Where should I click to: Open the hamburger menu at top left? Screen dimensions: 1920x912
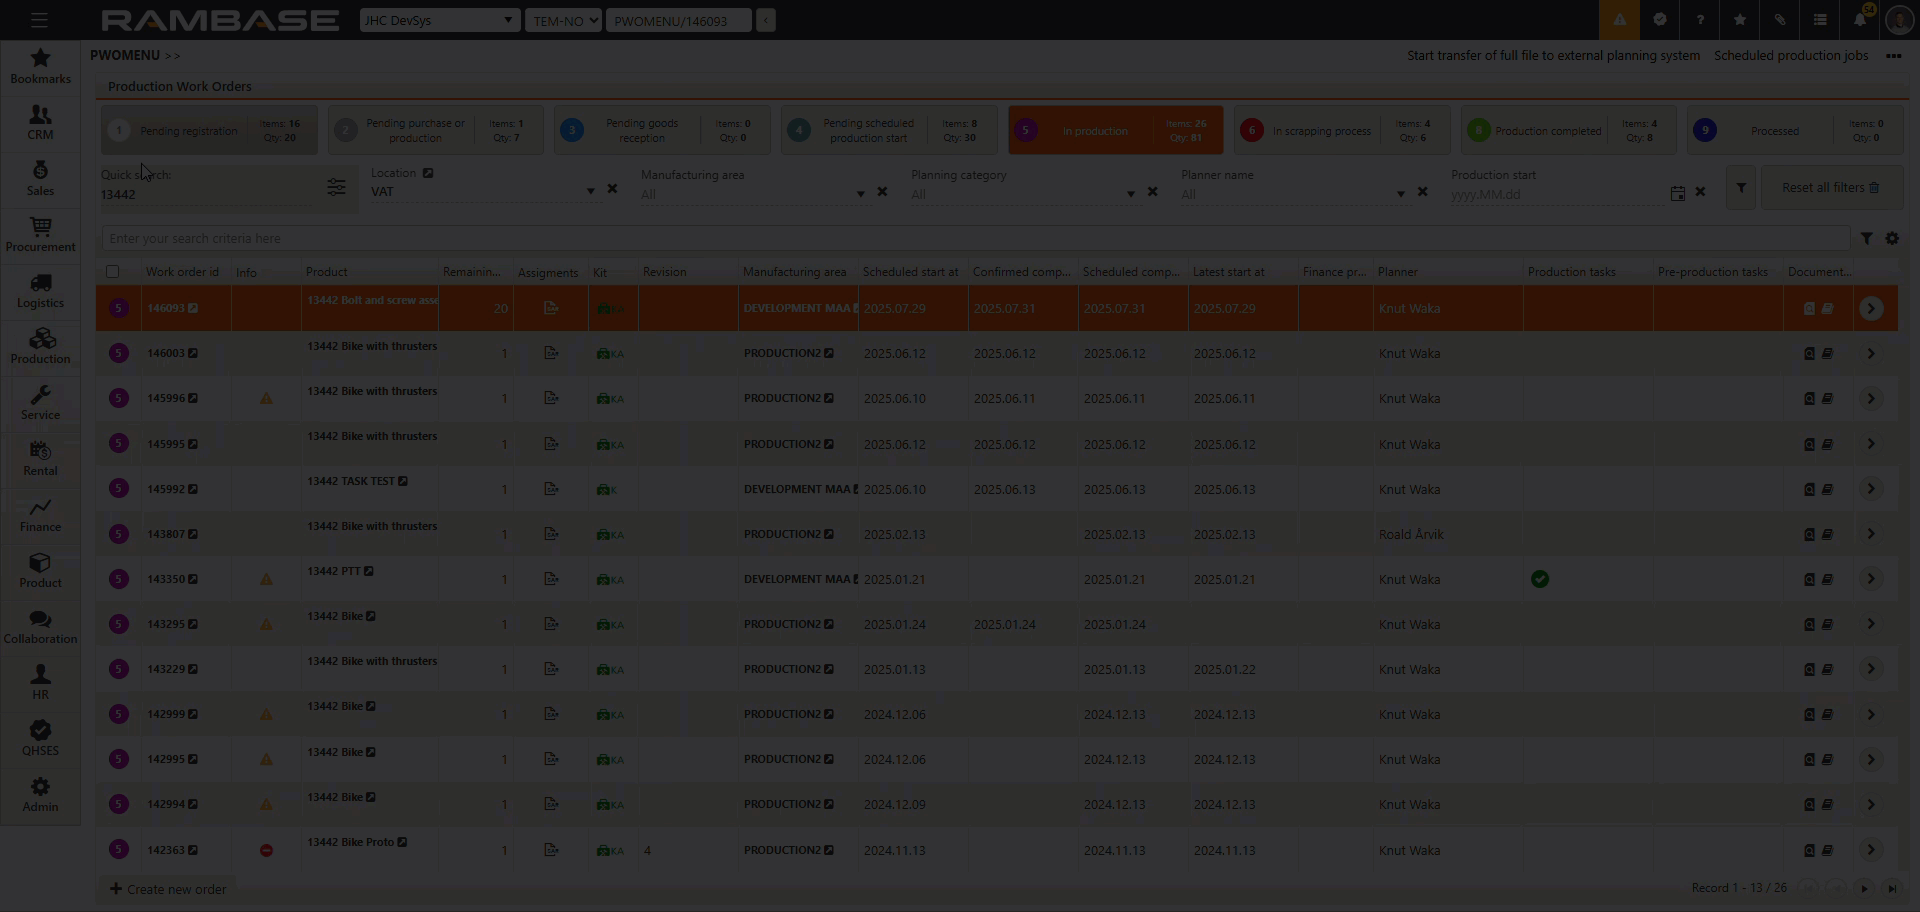[x=39, y=20]
